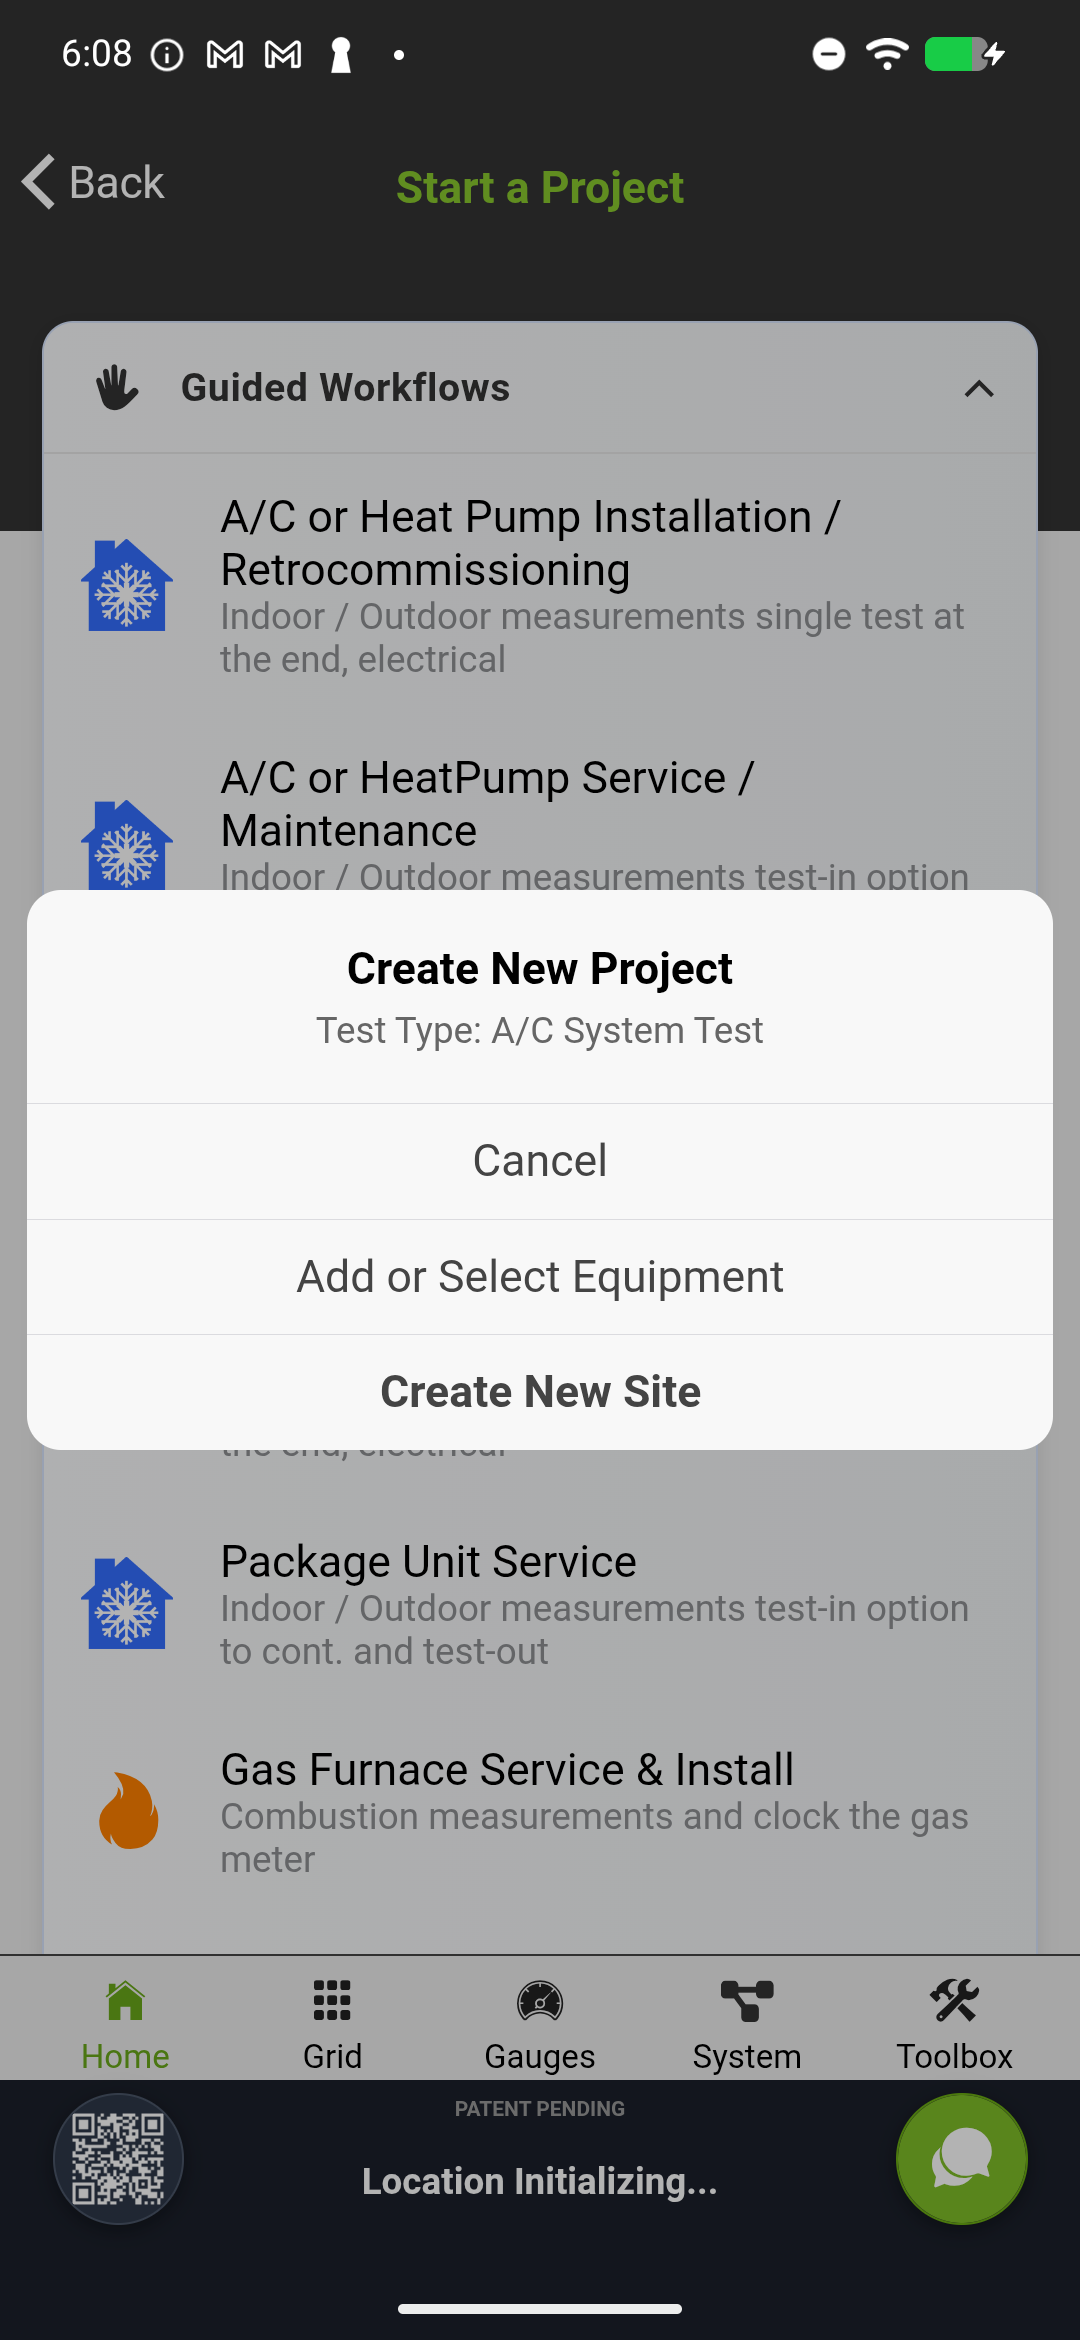The height and width of the screenshot is (2340, 1080).
Task: Select Package Unit Service workflow title
Action: click(428, 1562)
